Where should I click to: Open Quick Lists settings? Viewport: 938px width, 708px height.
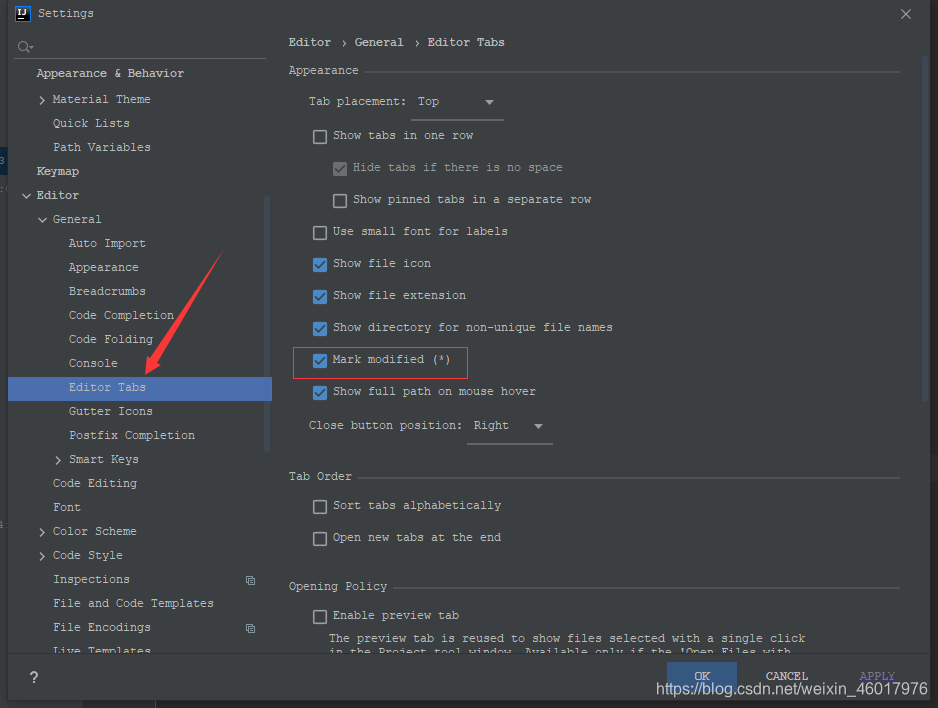(91, 123)
